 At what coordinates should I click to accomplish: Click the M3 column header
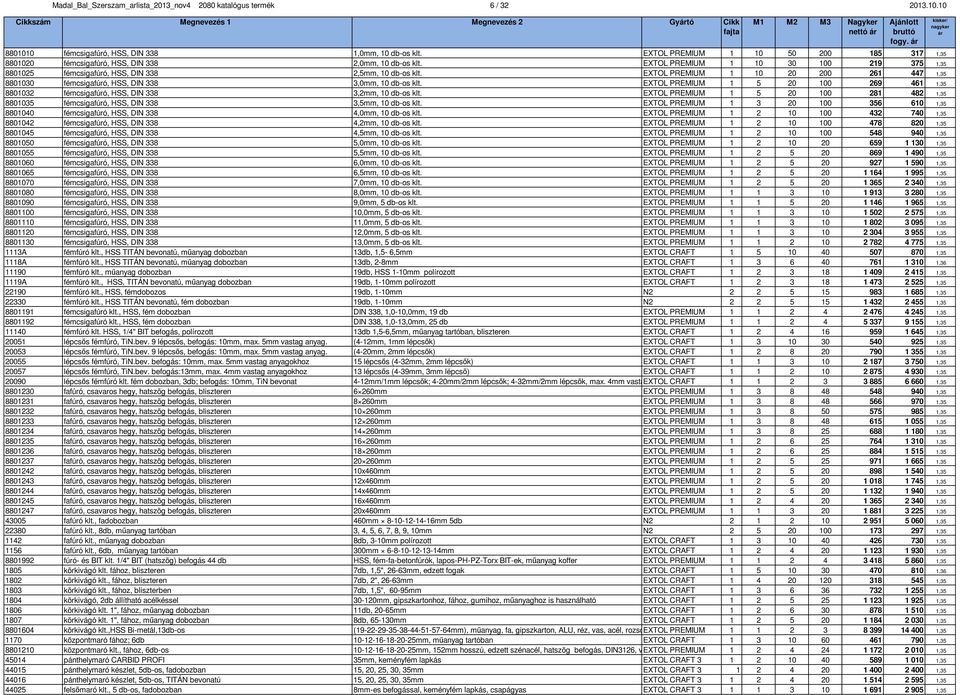coord(825,32)
